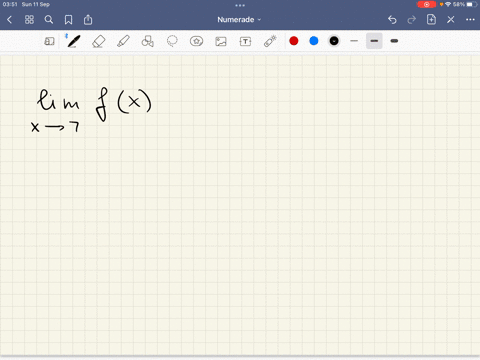Tap the screen recording indicator
480x360 pixels.
tap(426, 4)
